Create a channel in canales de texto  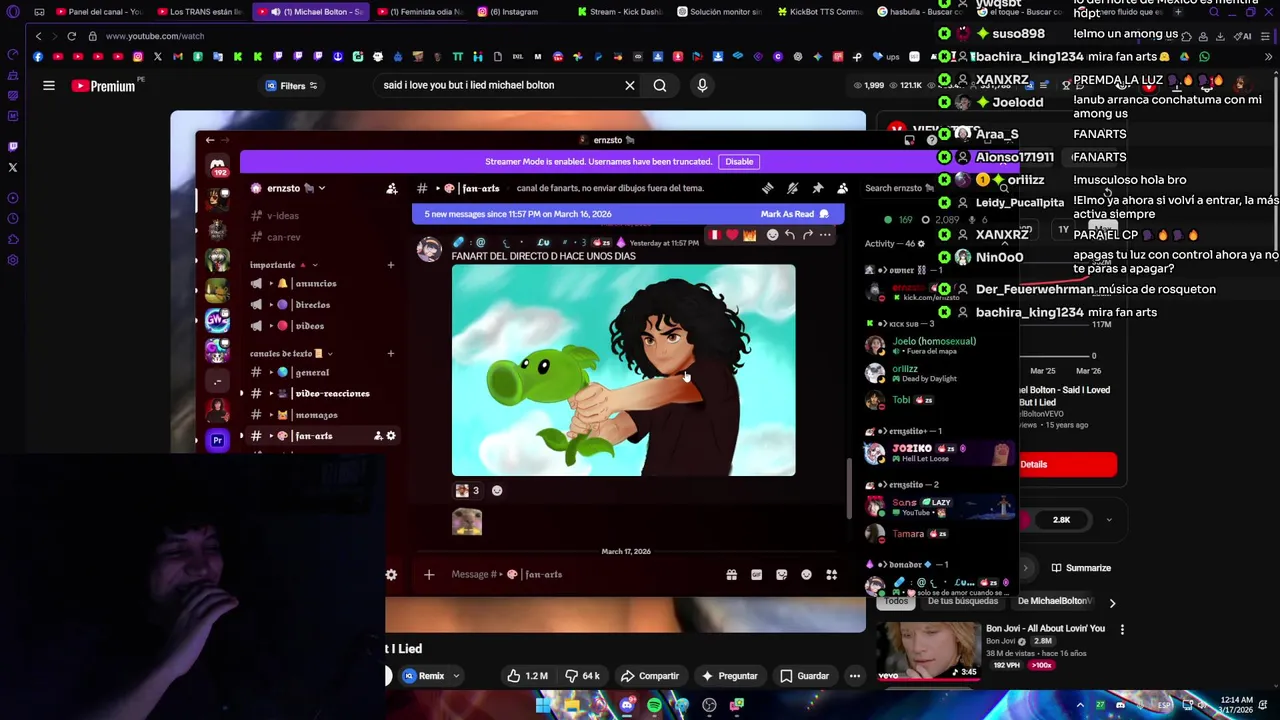tap(391, 353)
